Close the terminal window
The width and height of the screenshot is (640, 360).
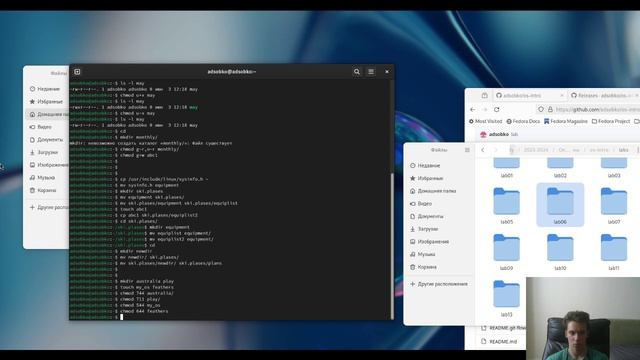387,72
